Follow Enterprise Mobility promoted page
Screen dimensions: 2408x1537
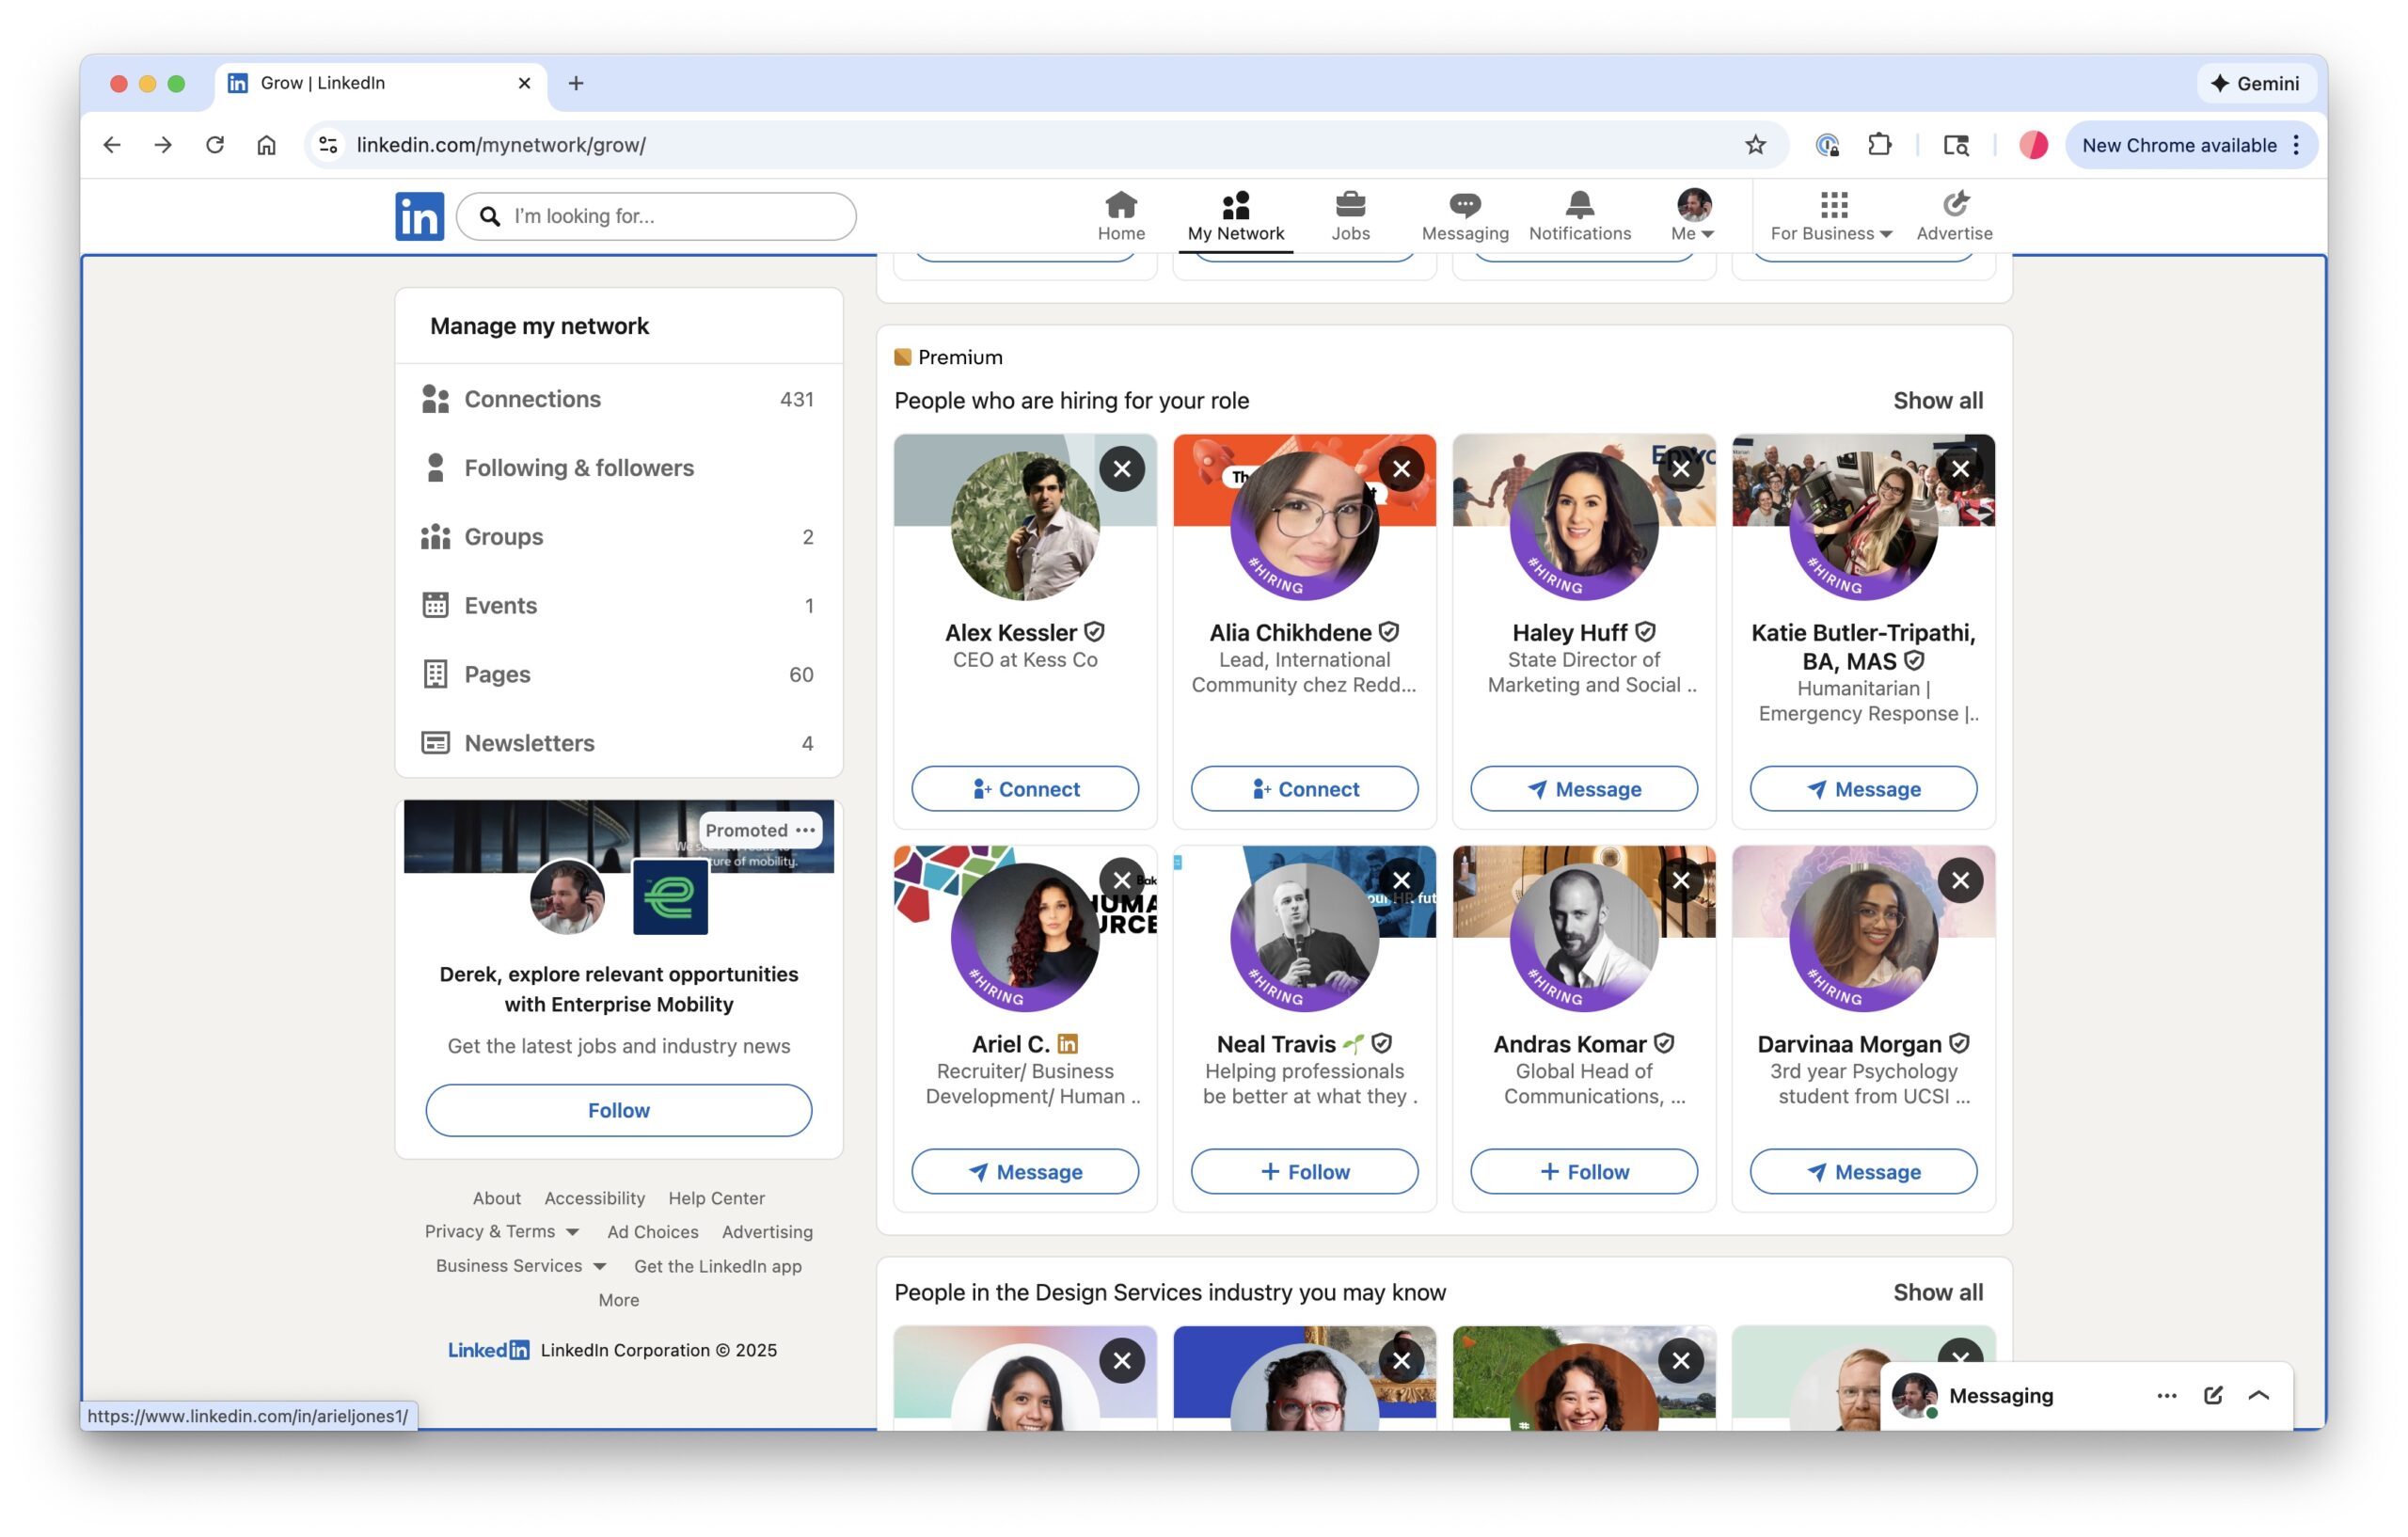[x=618, y=1110]
